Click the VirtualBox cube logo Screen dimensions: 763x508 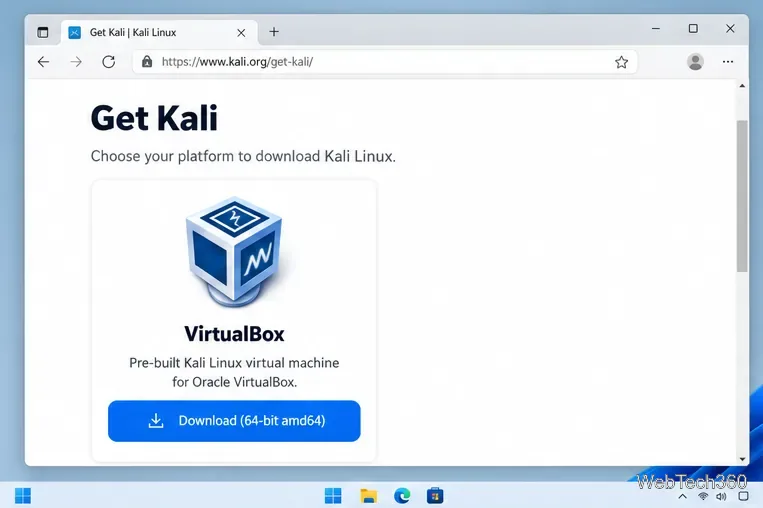[235, 252]
